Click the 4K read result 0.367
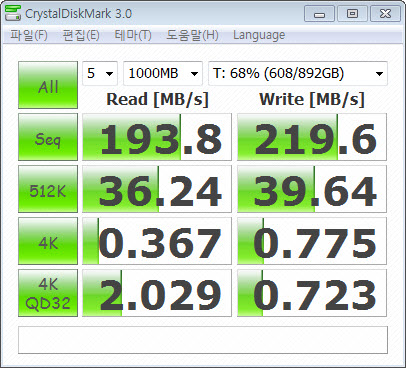The image size is (406, 368). [157, 241]
